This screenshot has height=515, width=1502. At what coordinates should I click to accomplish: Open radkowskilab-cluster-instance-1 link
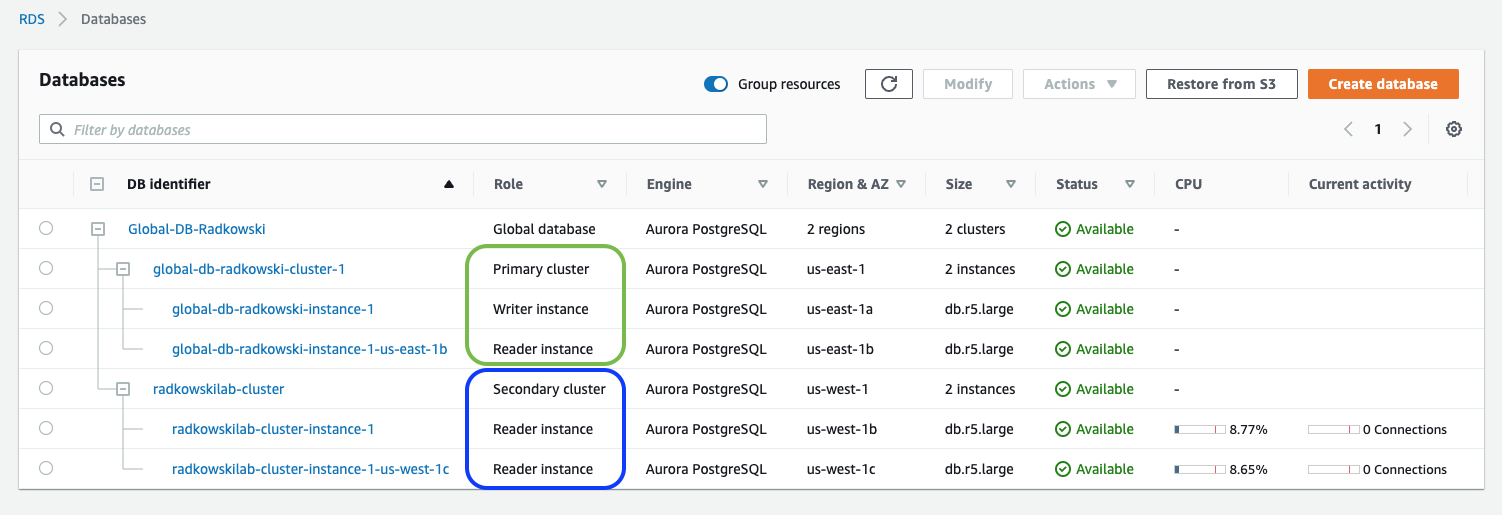click(x=273, y=429)
